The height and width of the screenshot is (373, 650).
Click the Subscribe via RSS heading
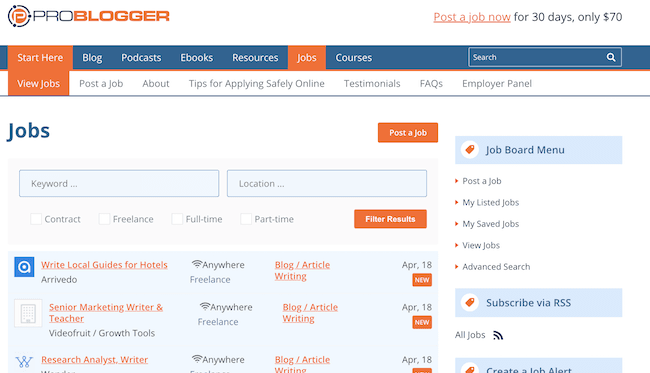529,303
